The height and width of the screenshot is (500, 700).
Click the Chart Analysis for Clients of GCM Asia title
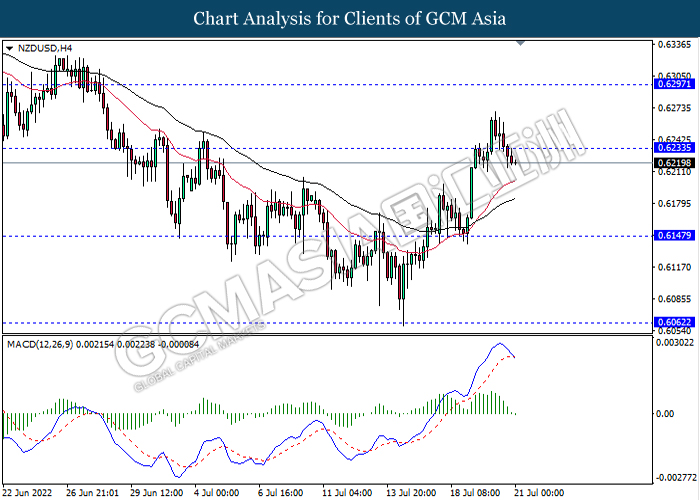[x=350, y=18]
